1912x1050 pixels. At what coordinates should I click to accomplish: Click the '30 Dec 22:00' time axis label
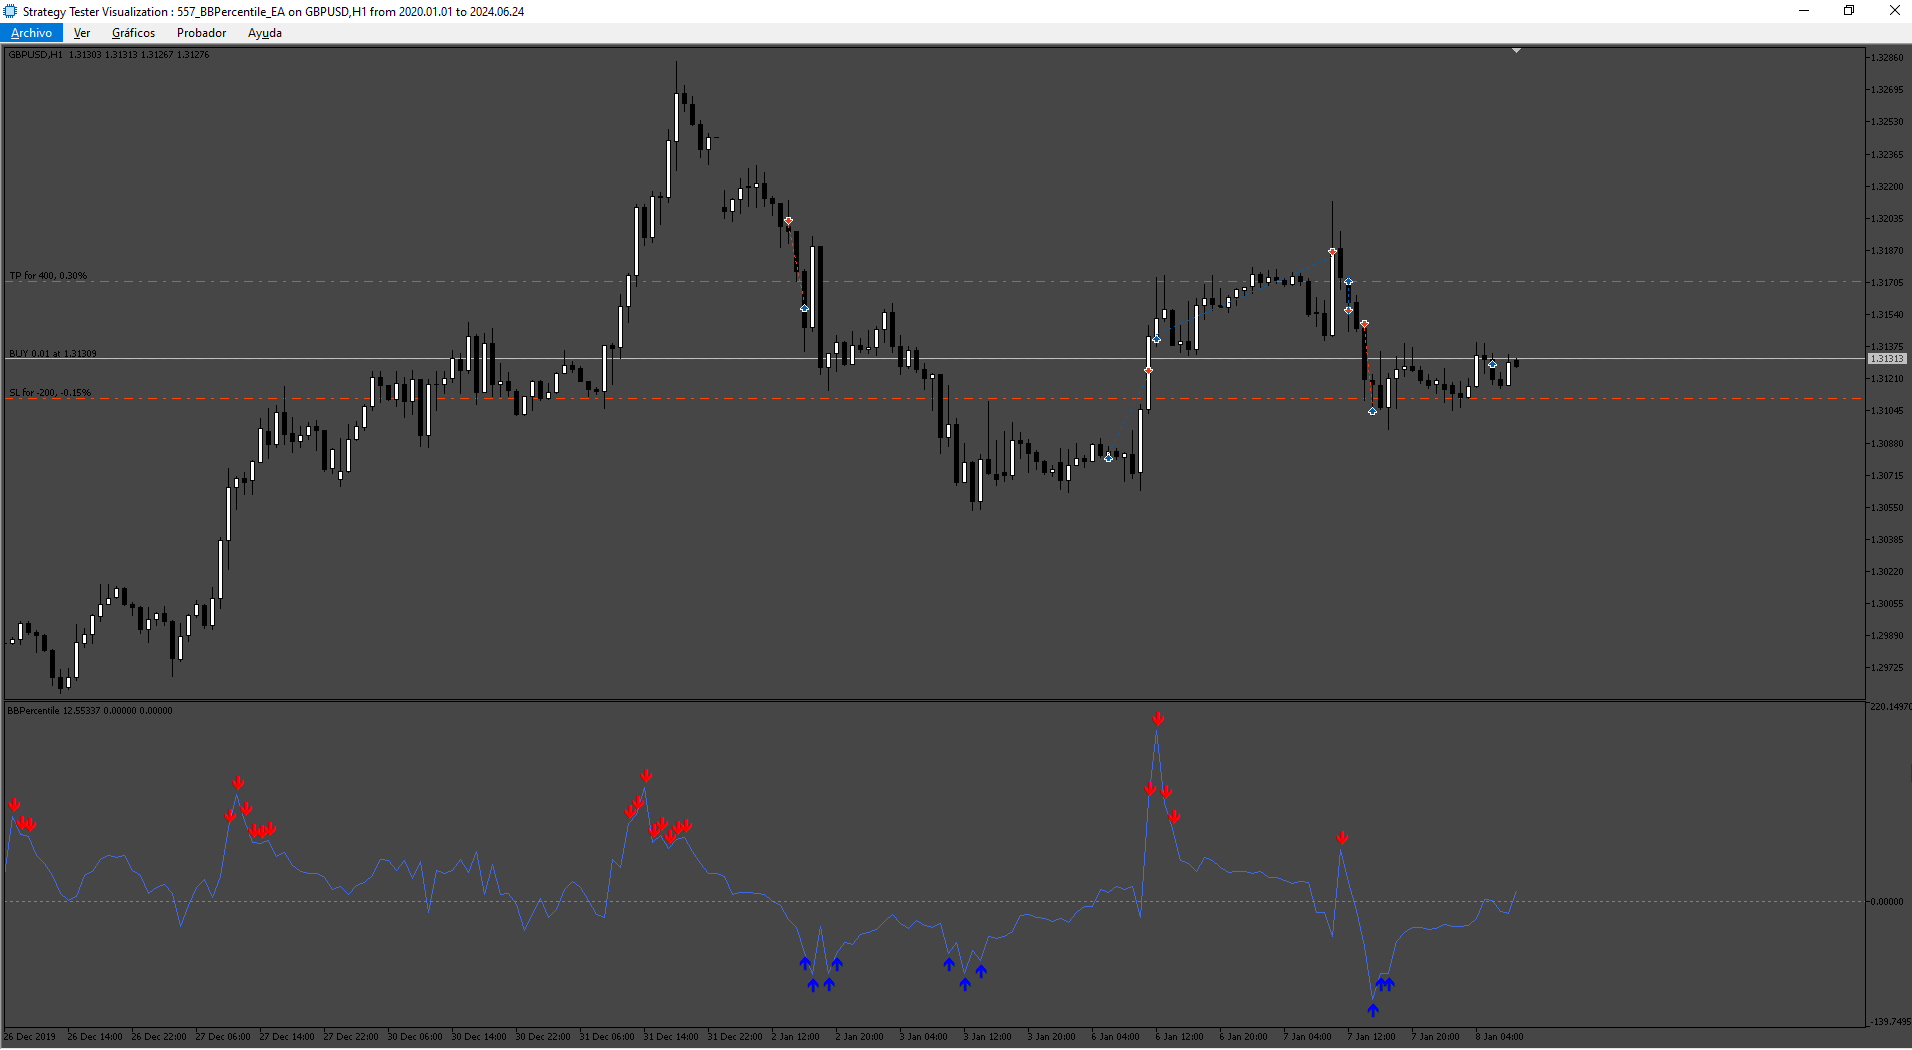click(x=543, y=1037)
